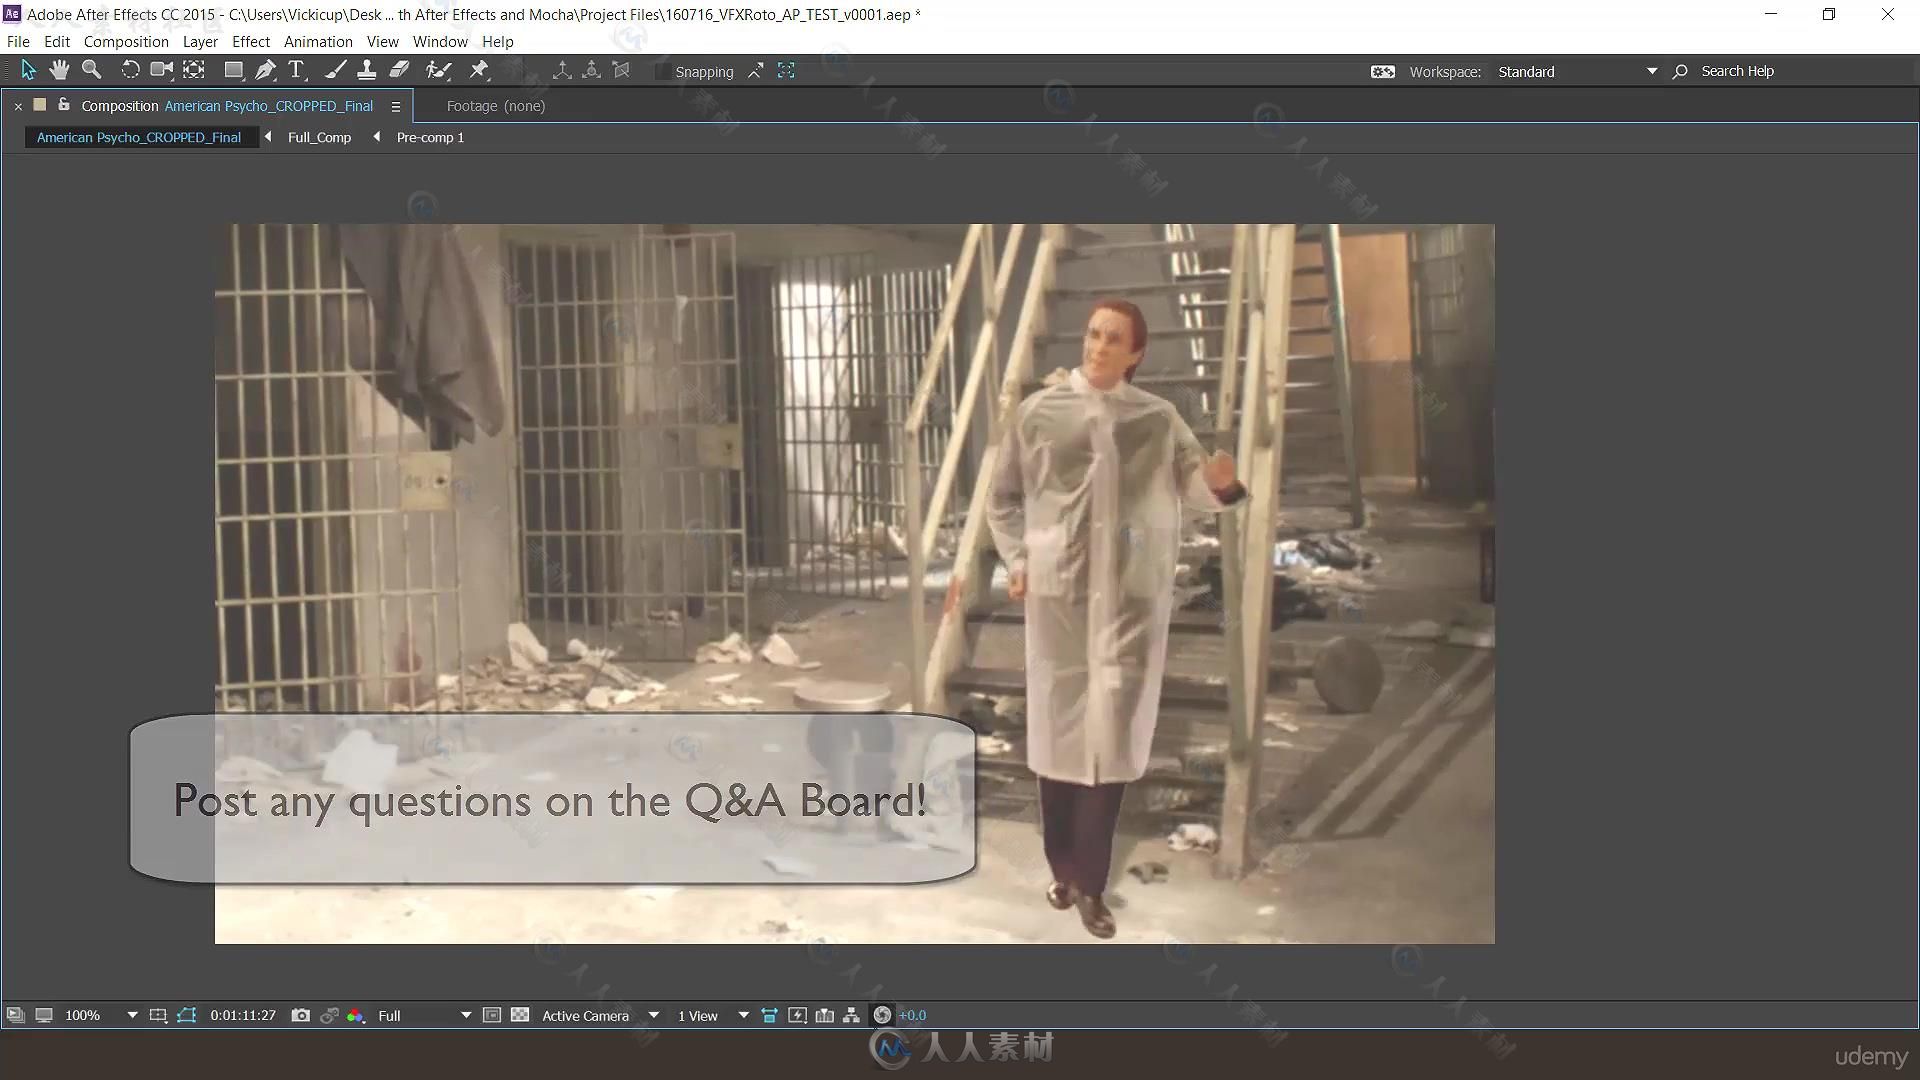The width and height of the screenshot is (1920, 1080).
Task: Open the 1 View layout dropdown
Action: click(713, 1015)
